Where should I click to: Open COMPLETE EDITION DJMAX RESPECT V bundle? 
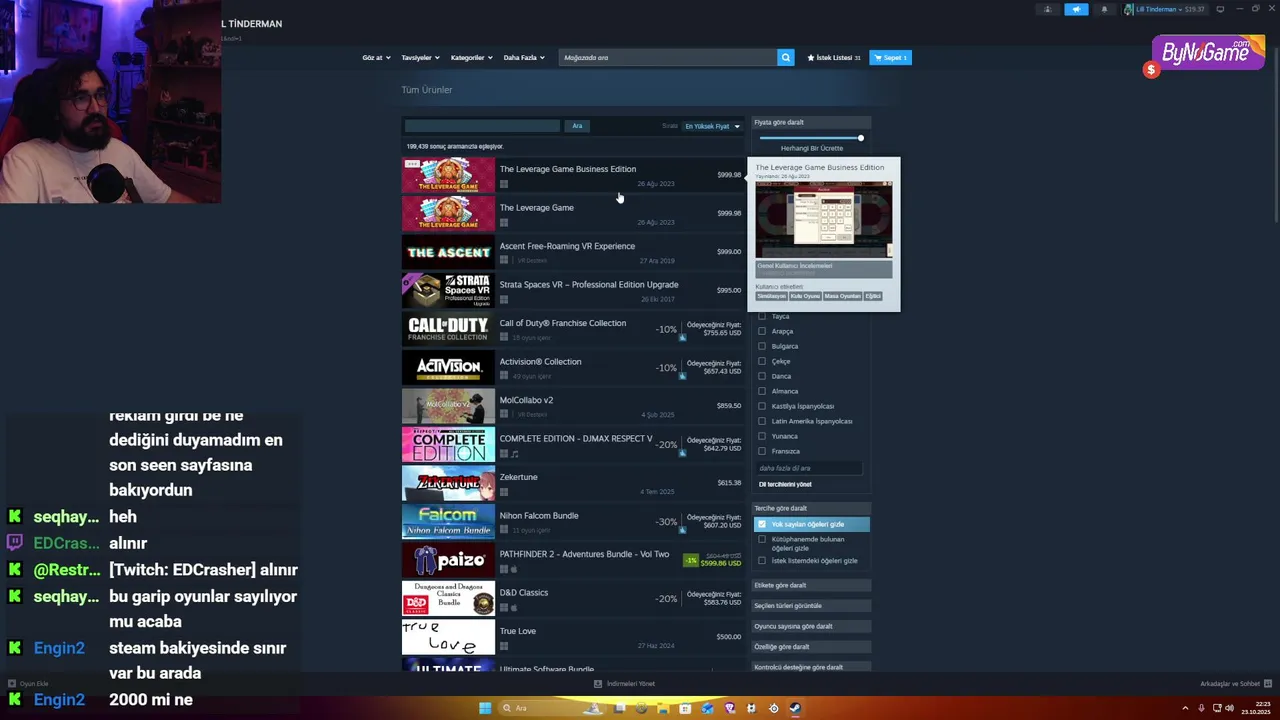[573, 445]
